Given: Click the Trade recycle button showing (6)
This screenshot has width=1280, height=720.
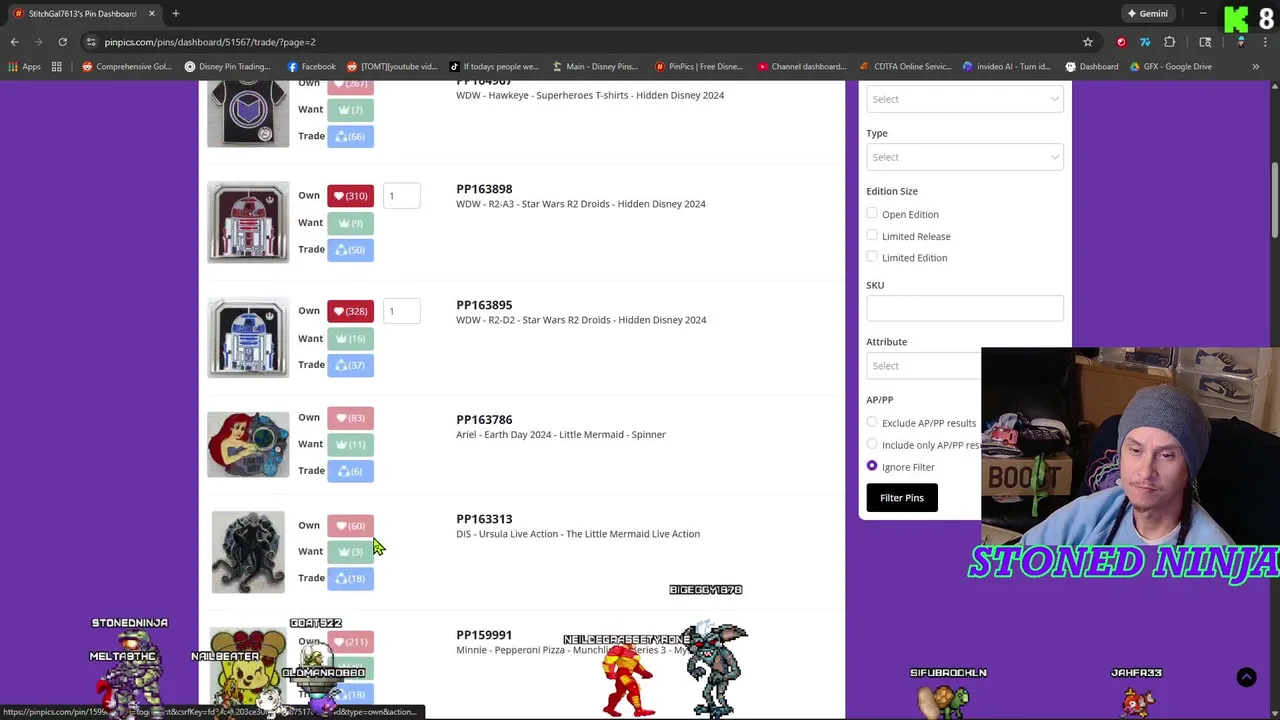Looking at the screenshot, I should [350, 471].
